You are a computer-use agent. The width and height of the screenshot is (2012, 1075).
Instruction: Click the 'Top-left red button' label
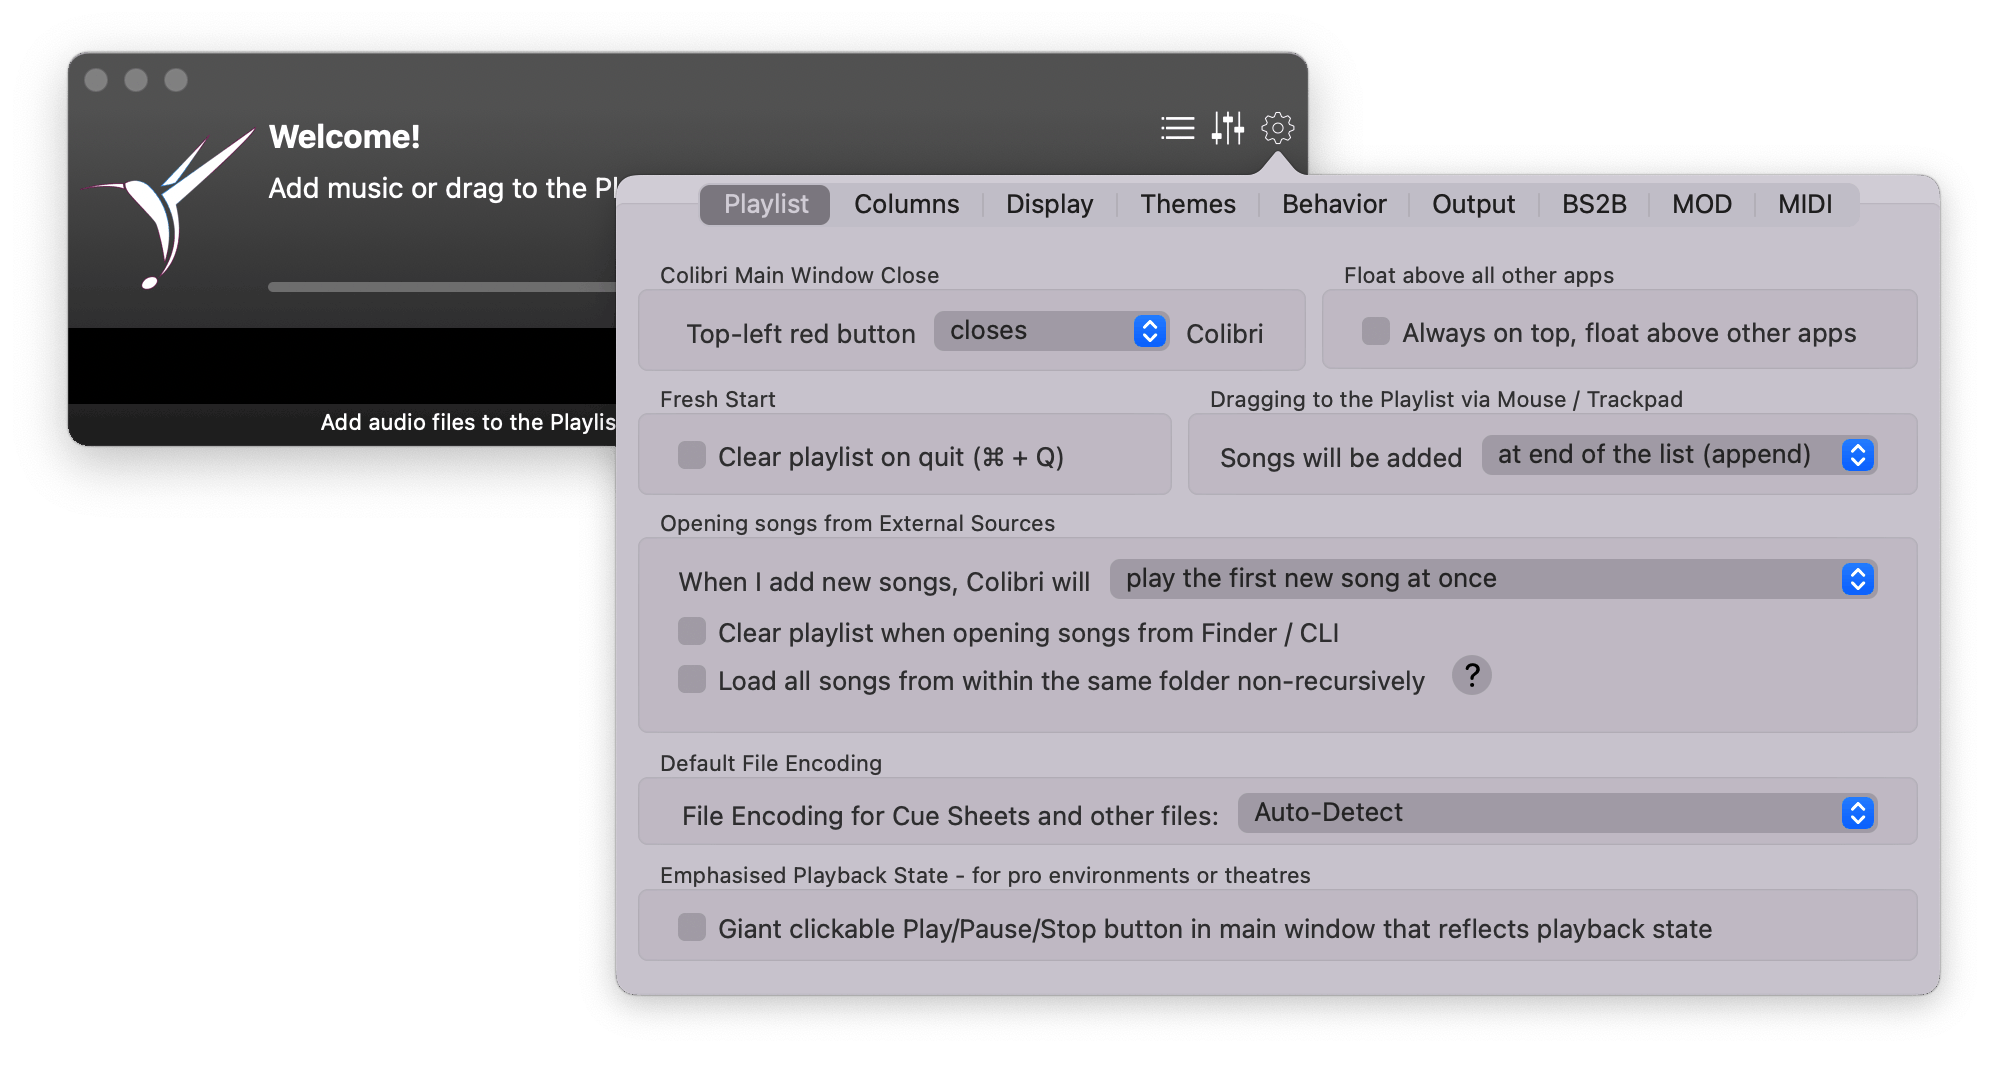[x=800, y=334]
